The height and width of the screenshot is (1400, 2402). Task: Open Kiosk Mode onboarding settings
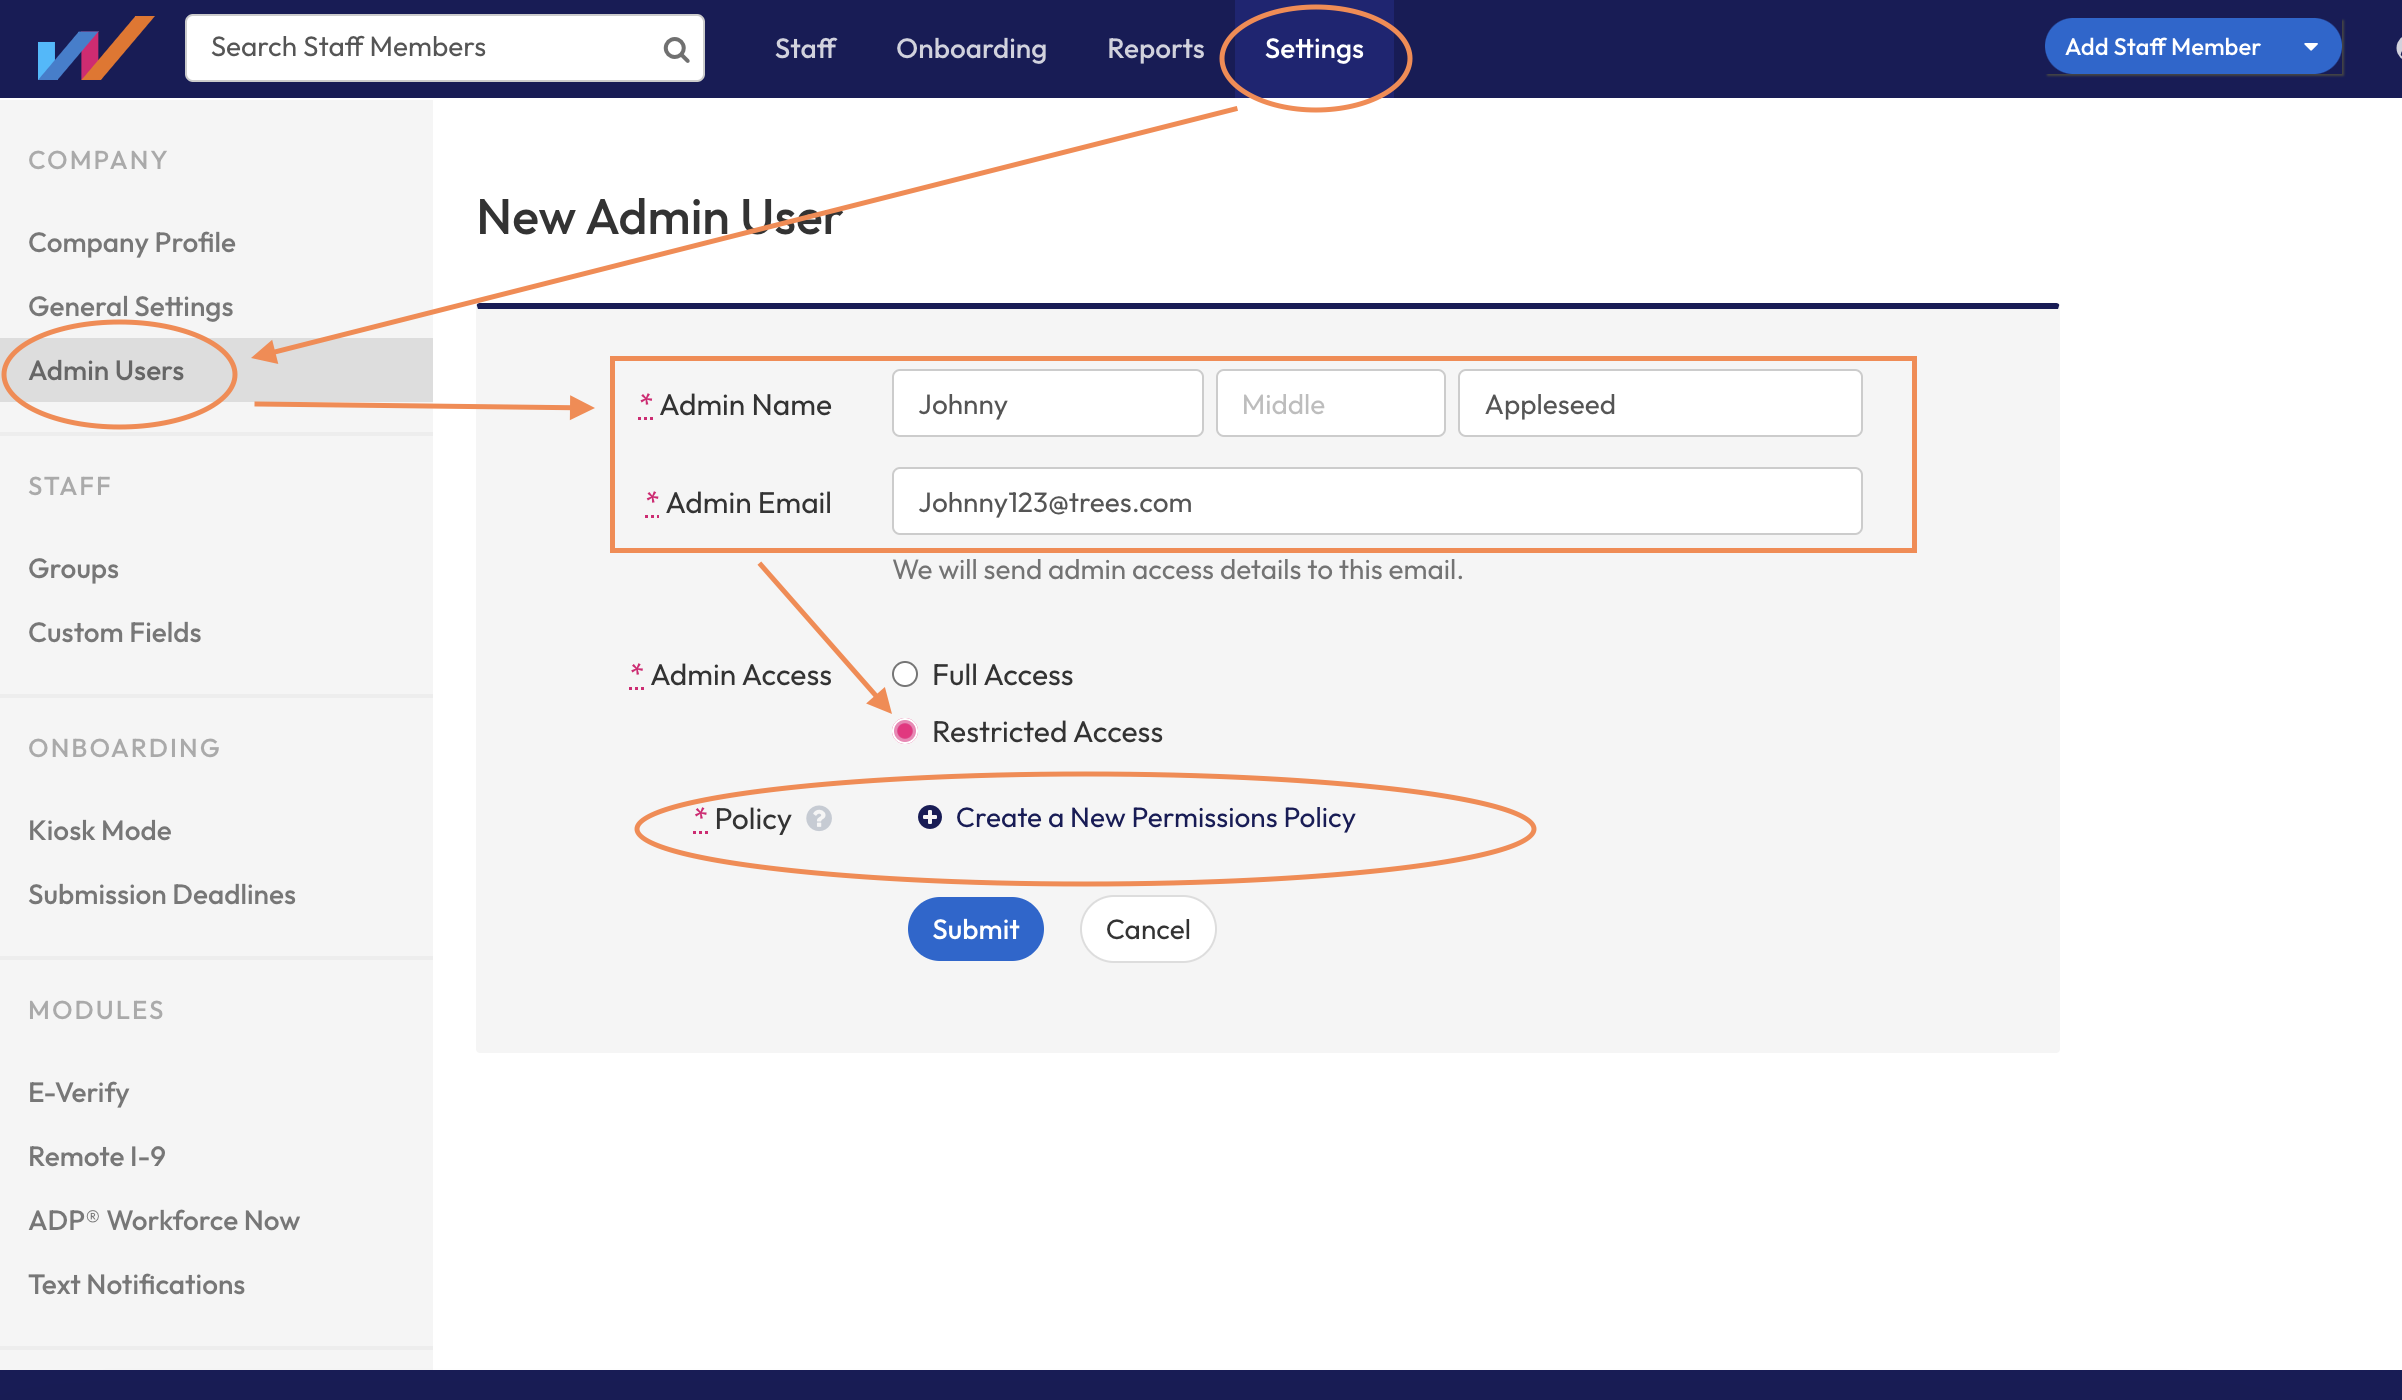[99, 830]
